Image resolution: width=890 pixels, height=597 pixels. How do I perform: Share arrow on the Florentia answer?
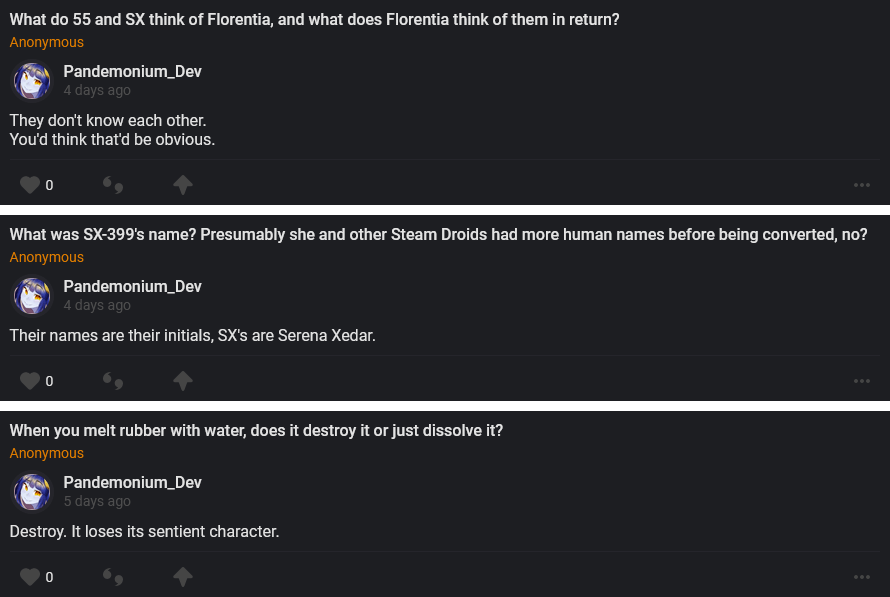coord(182,185)
